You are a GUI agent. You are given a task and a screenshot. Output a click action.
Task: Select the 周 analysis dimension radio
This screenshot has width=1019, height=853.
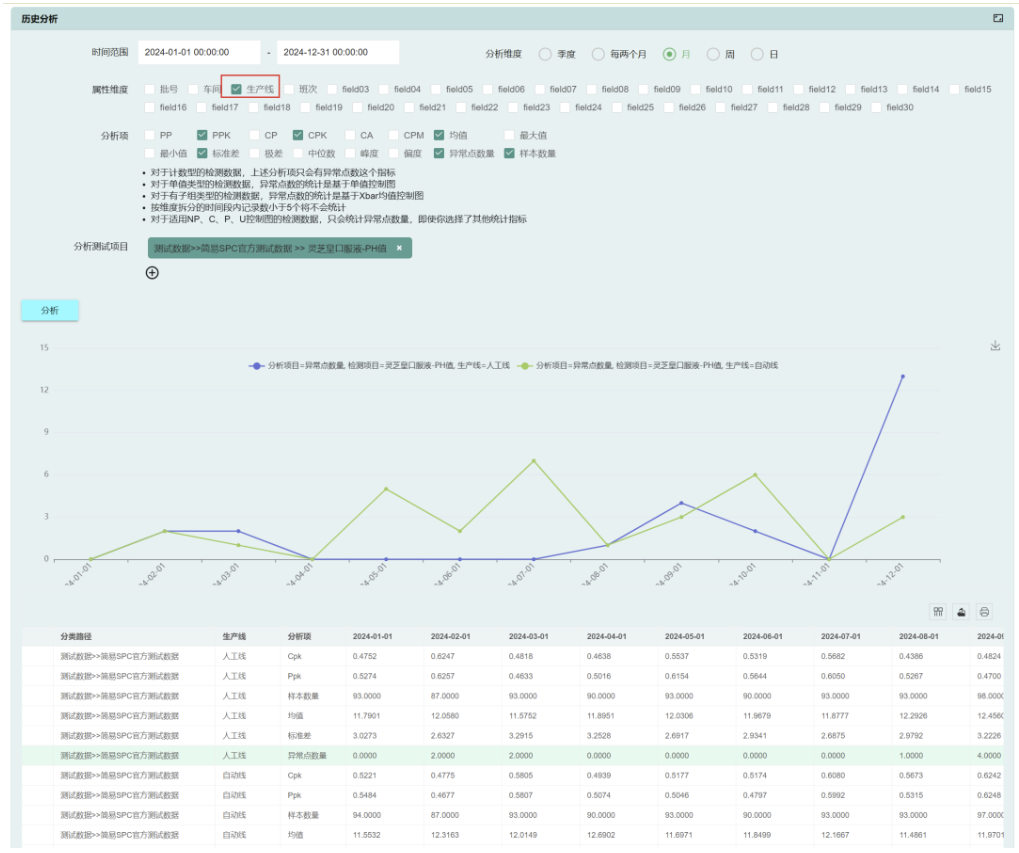(x=713, y=54)
